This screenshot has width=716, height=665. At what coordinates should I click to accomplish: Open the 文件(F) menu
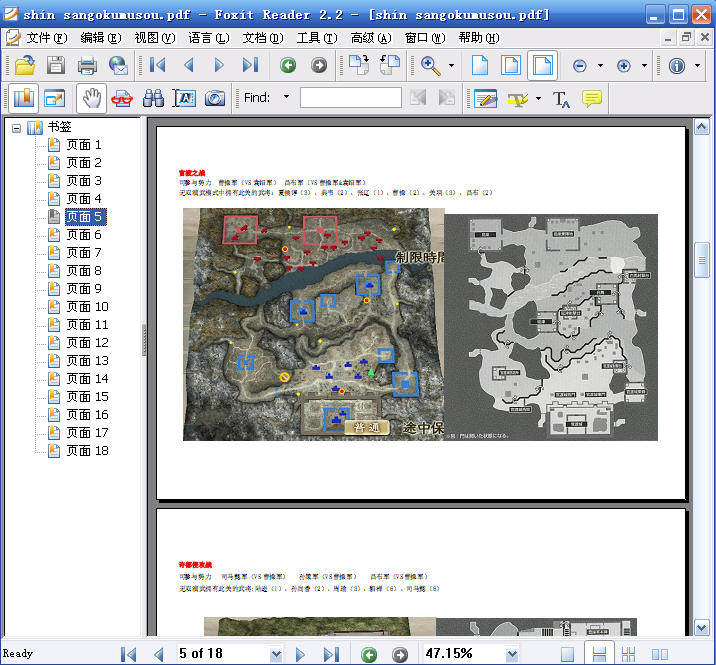click(46, 38)
